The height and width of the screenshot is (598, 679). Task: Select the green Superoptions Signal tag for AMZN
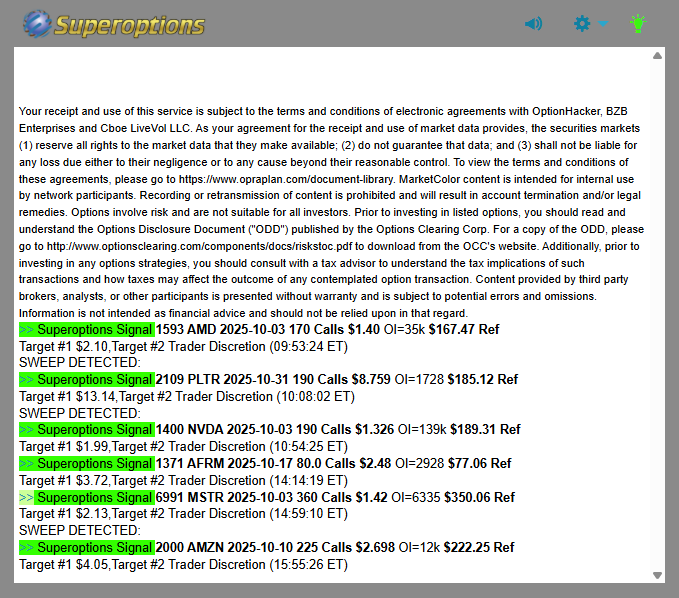(87, 547)
